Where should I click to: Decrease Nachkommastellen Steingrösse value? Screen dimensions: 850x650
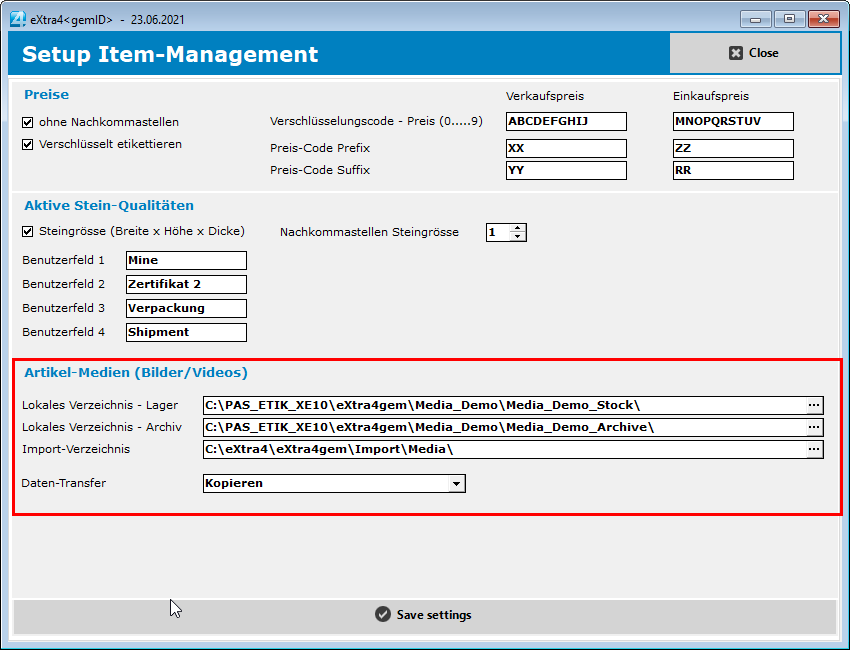[x=517, y=237]
